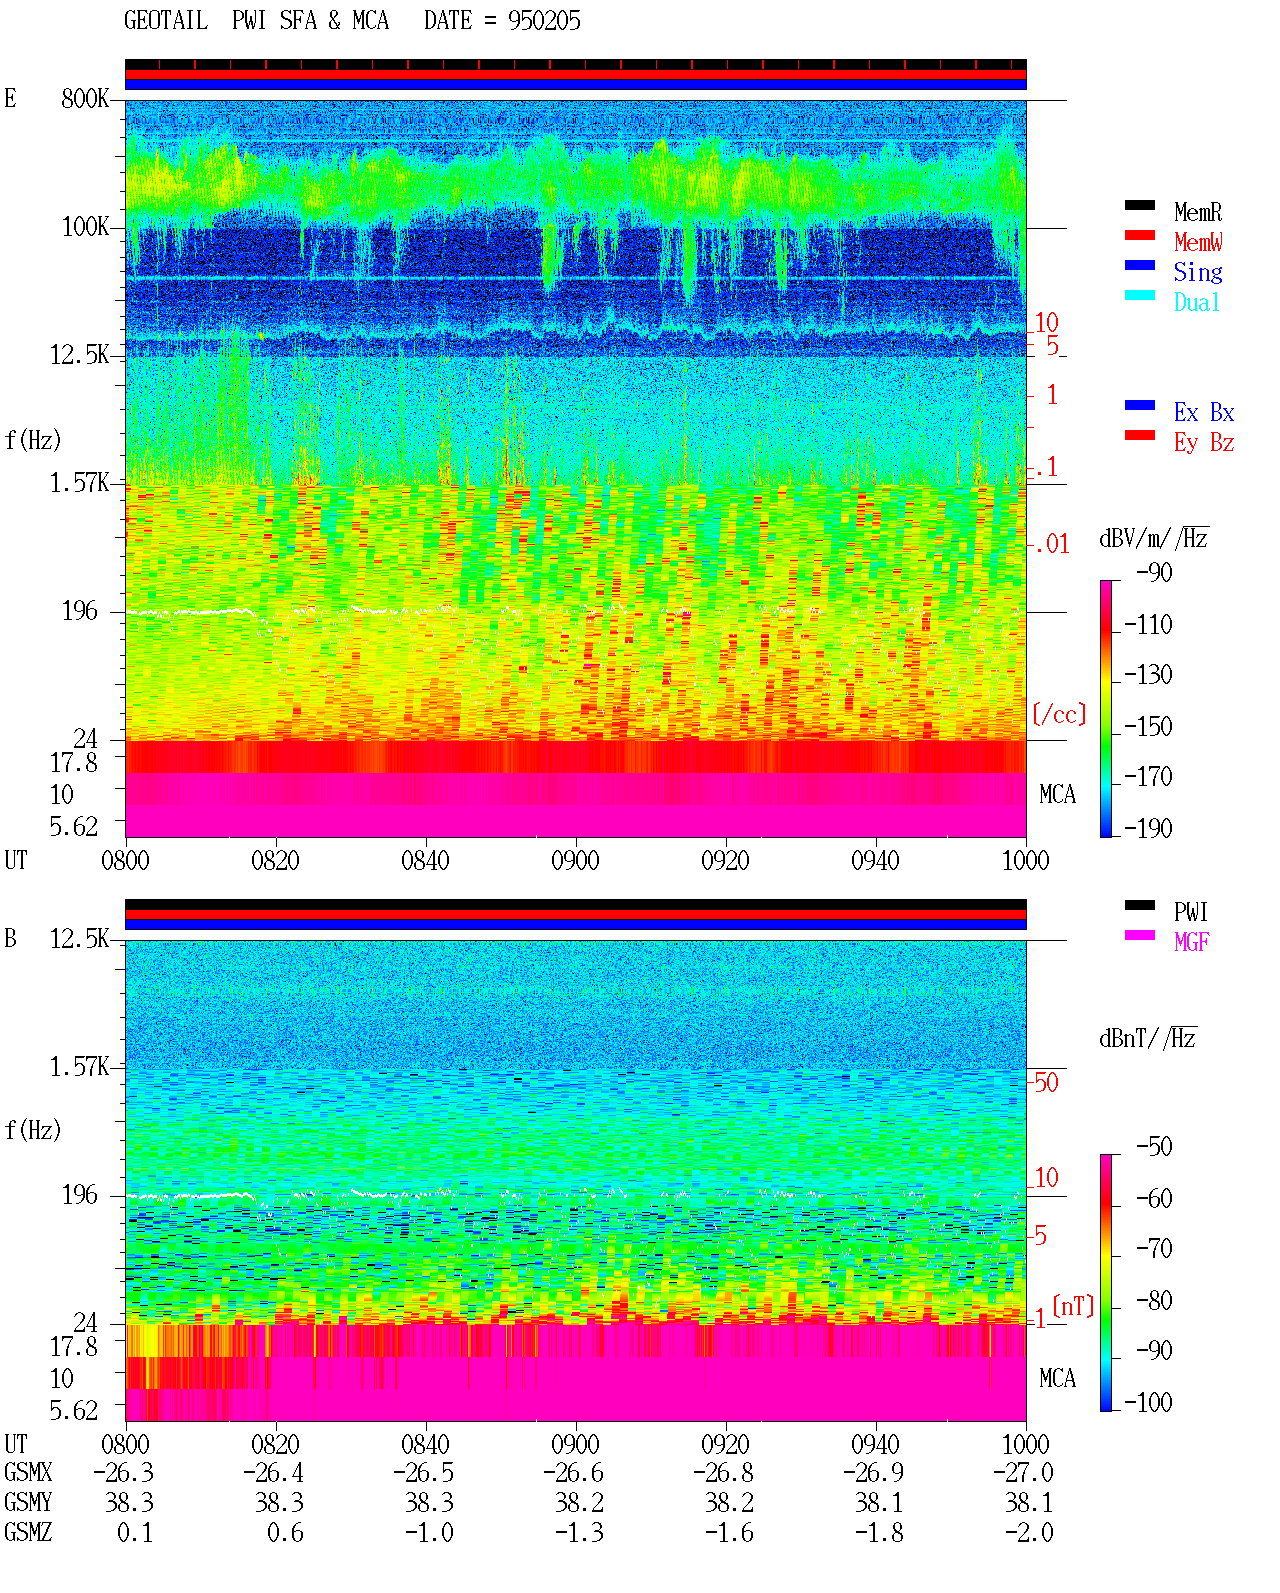Select the black PWI legend swatch

[x=1140, y=905]
